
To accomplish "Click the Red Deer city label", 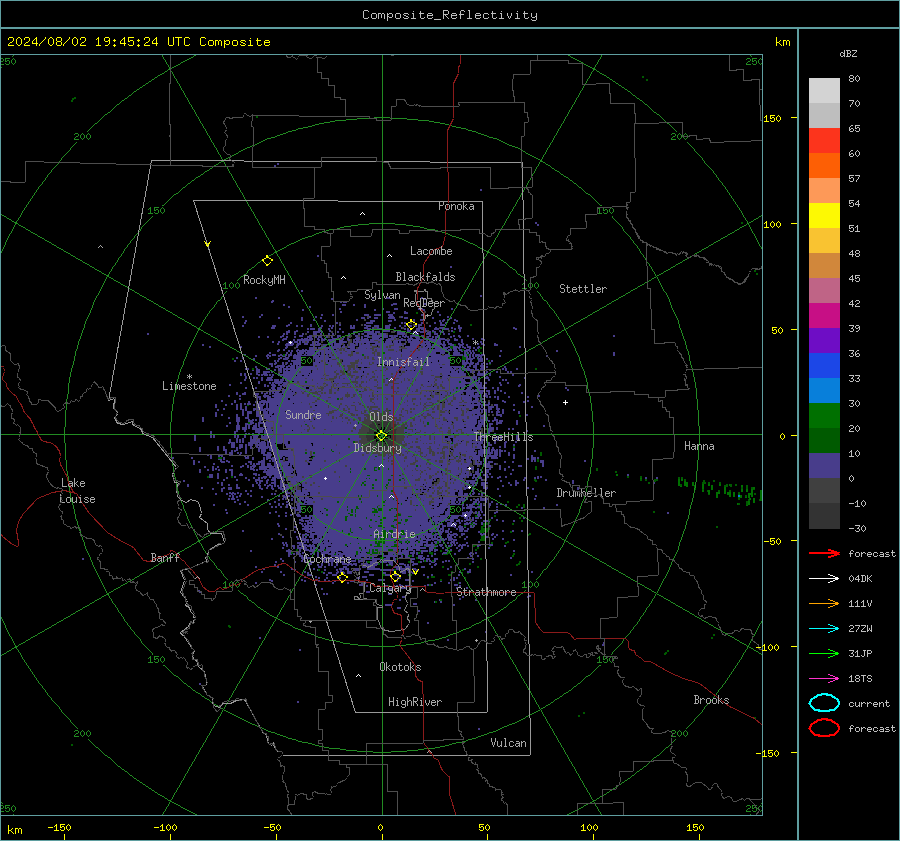I will [424, 303].
